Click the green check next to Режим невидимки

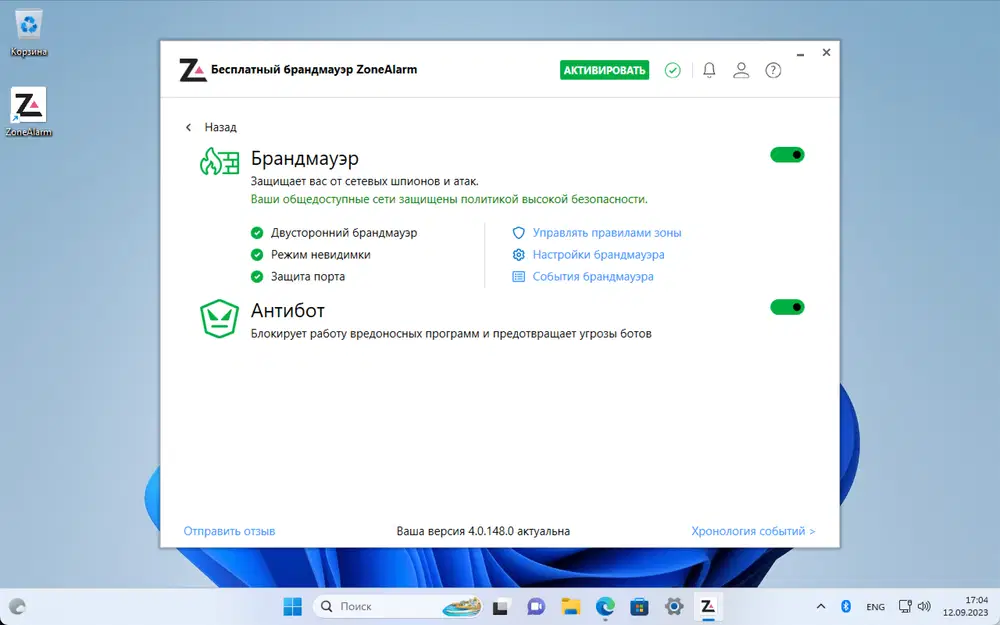tap(257, 254)
